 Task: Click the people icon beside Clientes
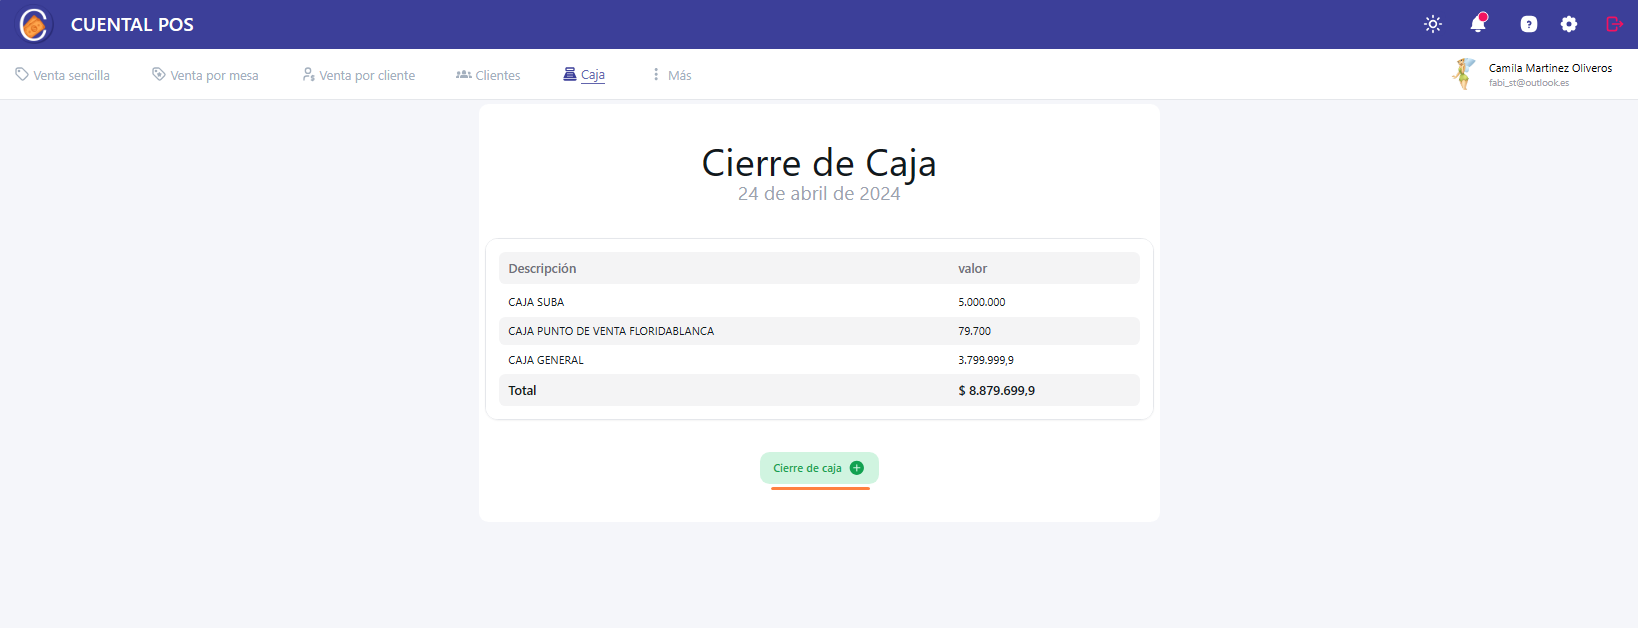click(464, 75)
